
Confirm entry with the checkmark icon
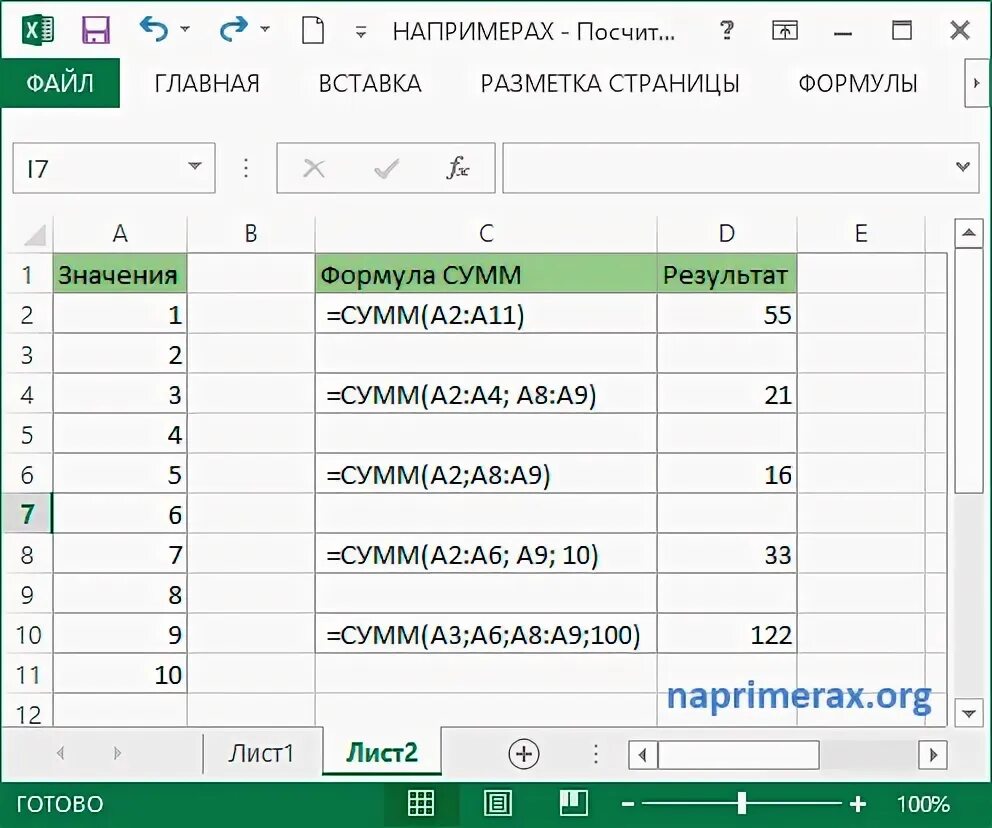[386, 168]
